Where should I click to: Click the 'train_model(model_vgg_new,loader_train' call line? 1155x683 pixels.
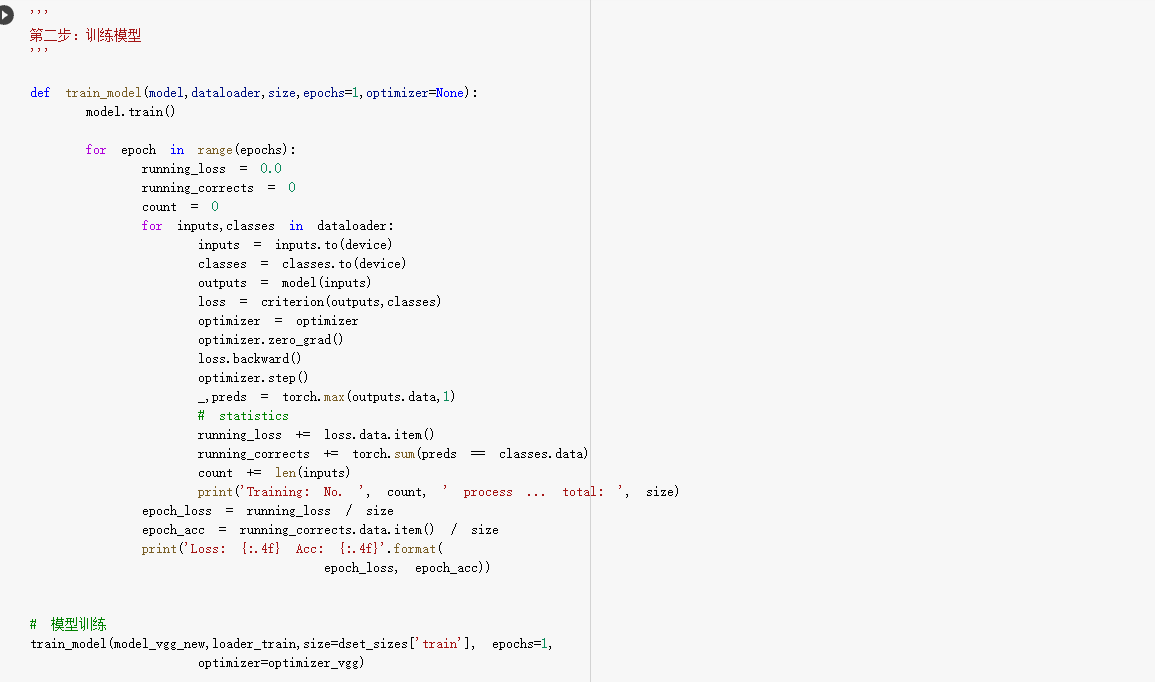click(x=291, y=644)
